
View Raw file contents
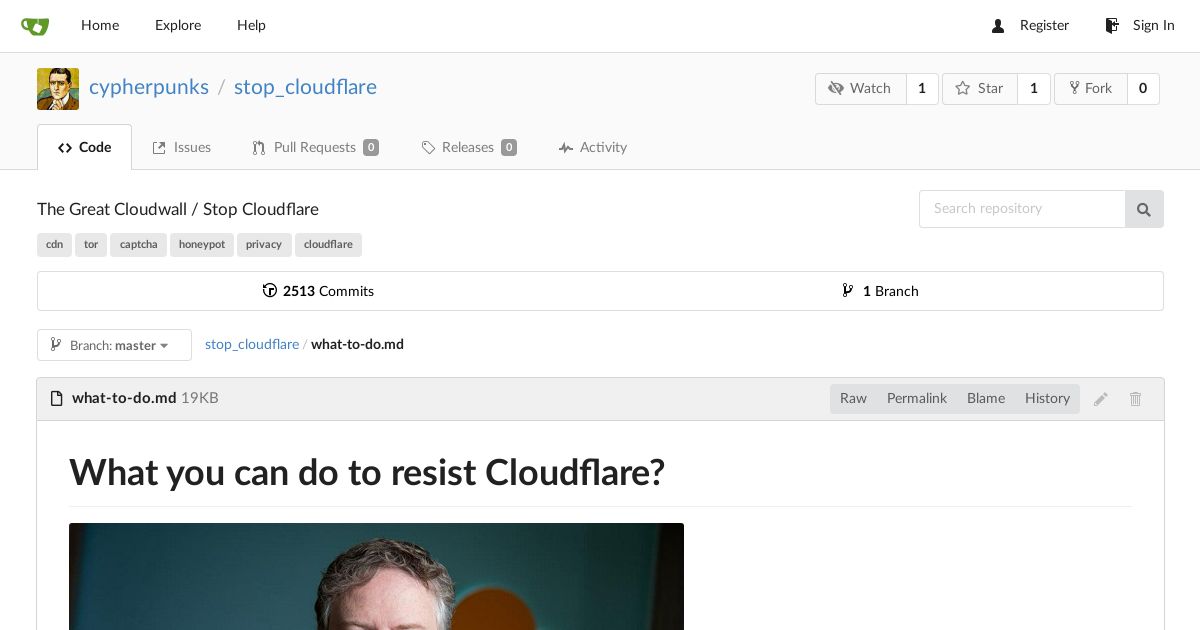(853, 399)
